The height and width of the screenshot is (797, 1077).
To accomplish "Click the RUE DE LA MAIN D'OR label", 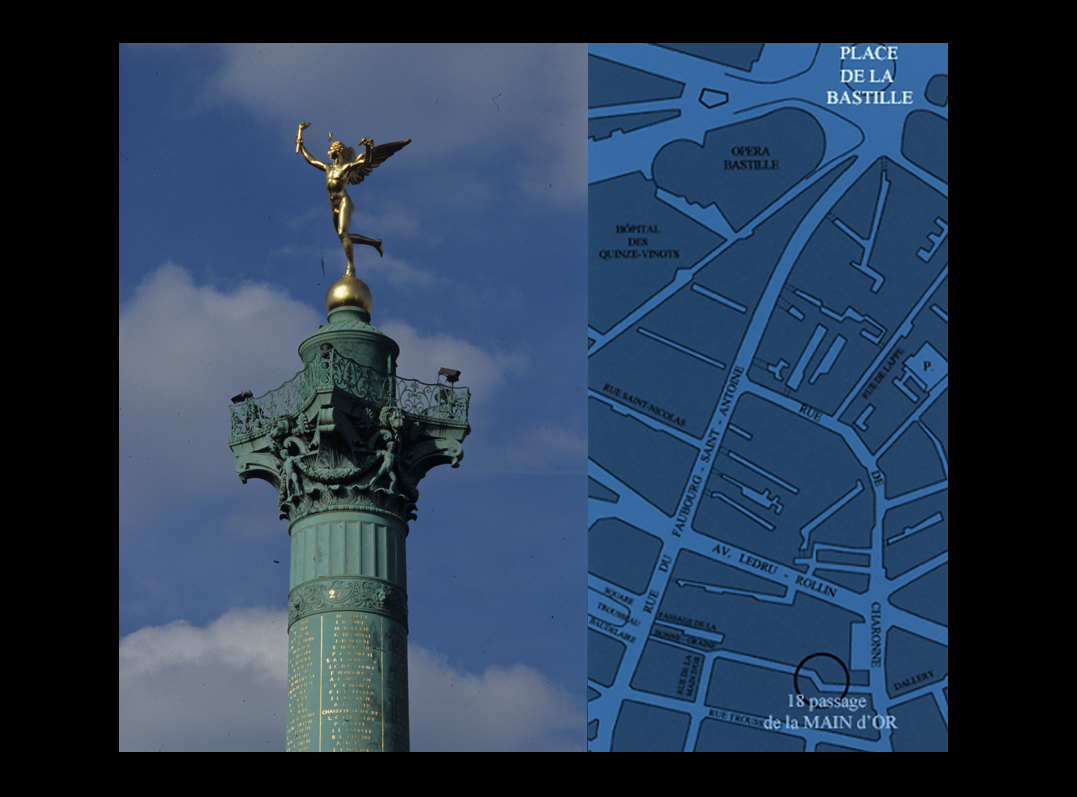I will click(x=690, y=677).
